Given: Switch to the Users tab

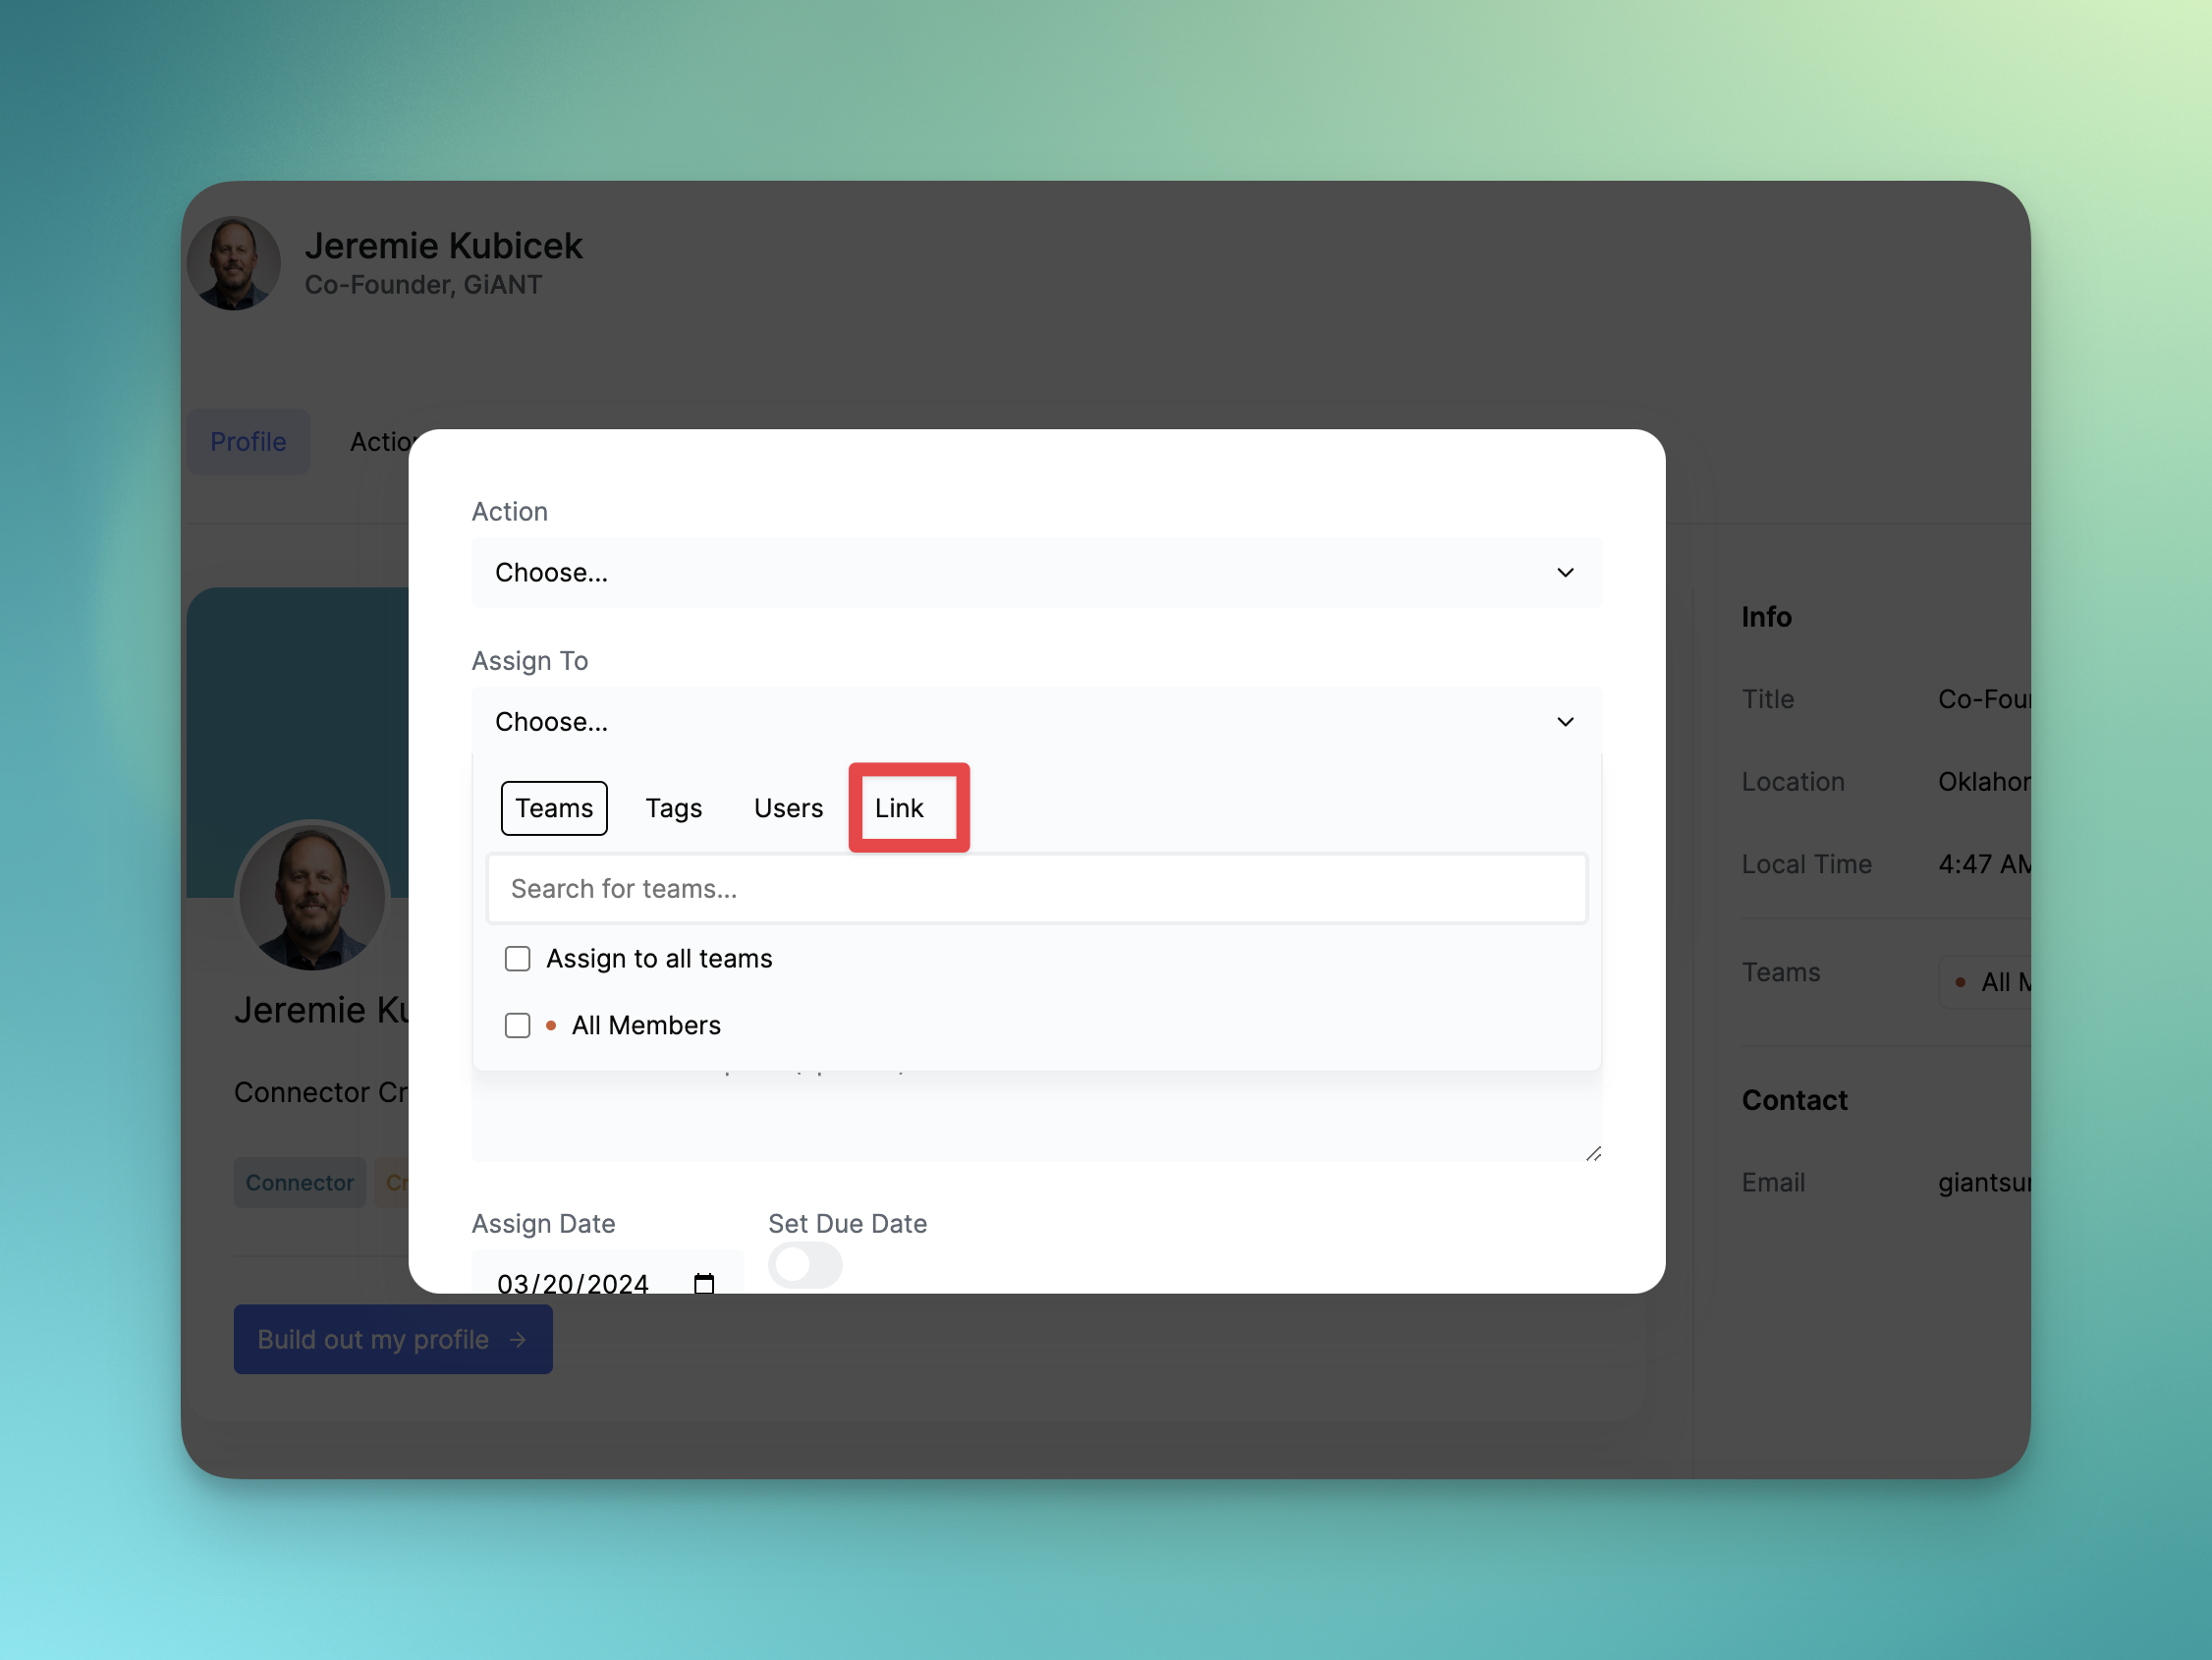Looking at the screenshot, I should pyautogui.click(x=788, y=808).
